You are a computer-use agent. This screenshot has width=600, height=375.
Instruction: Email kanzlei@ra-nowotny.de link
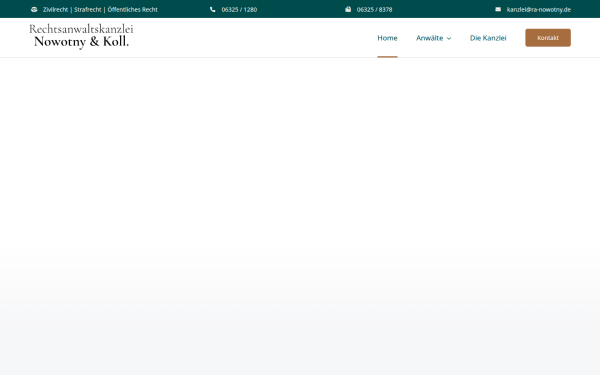point(538,10)
